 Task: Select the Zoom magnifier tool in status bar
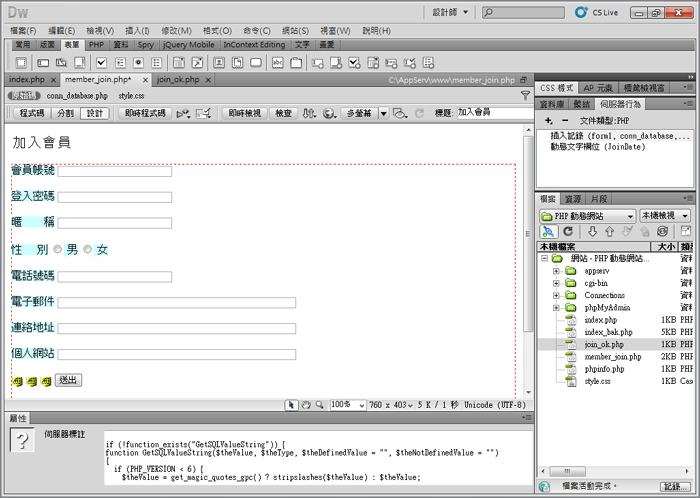[x=320, y=405]
